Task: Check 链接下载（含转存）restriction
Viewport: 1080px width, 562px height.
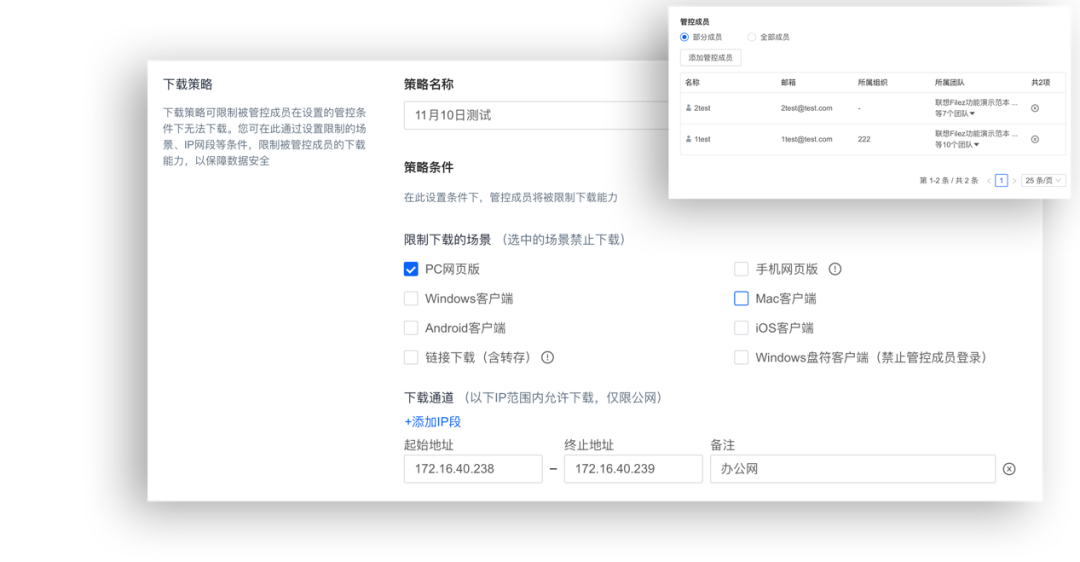Action: (411, 357)
